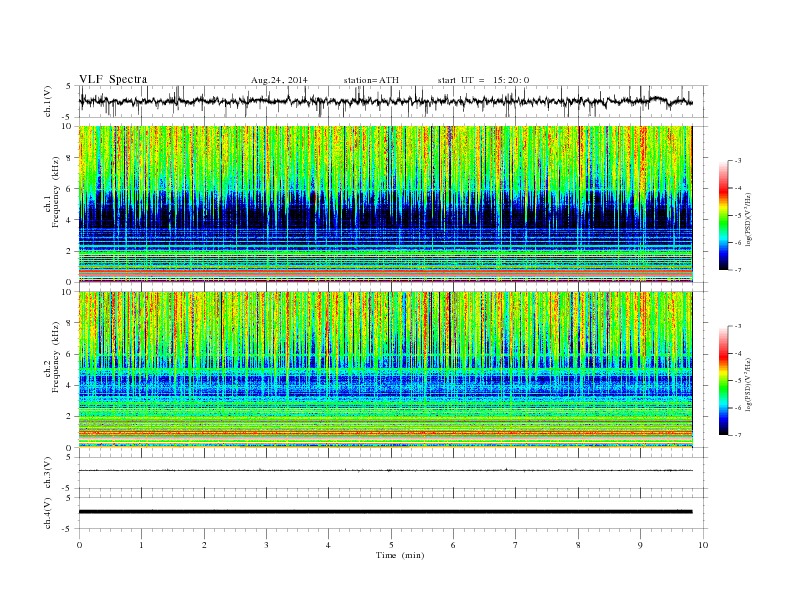Click the time-axis tick label '5'

(391, 545)
